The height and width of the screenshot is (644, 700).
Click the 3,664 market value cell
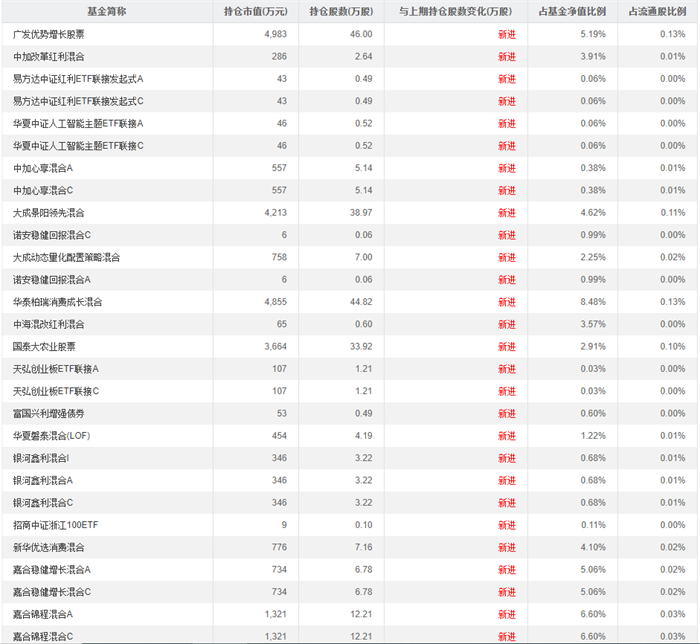[275, 347]
